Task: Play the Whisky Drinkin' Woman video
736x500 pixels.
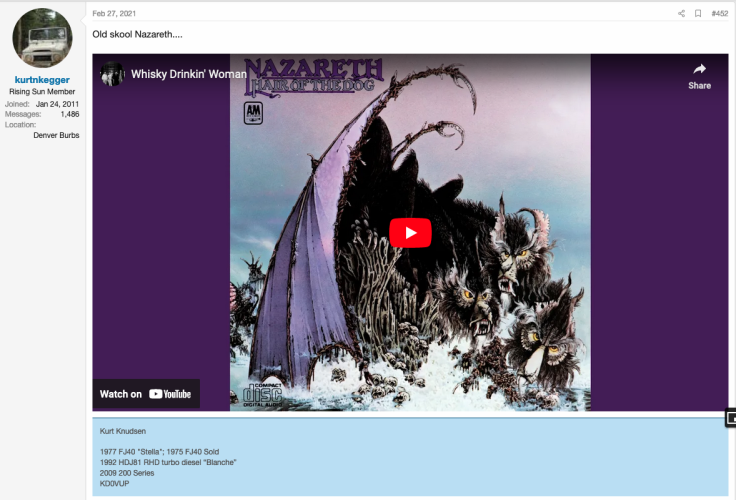Action: pos(410,232)
